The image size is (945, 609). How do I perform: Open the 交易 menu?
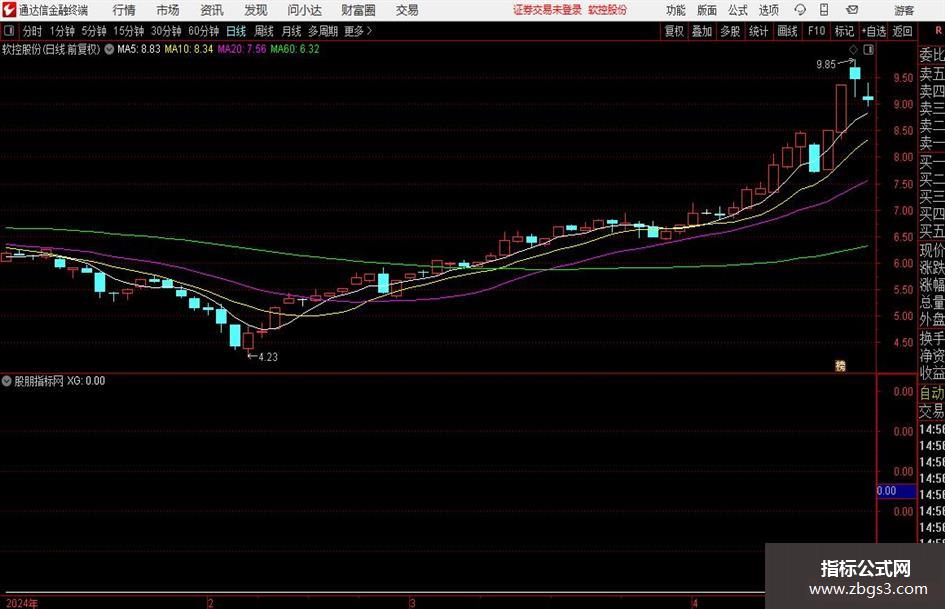tap(407, 10)
